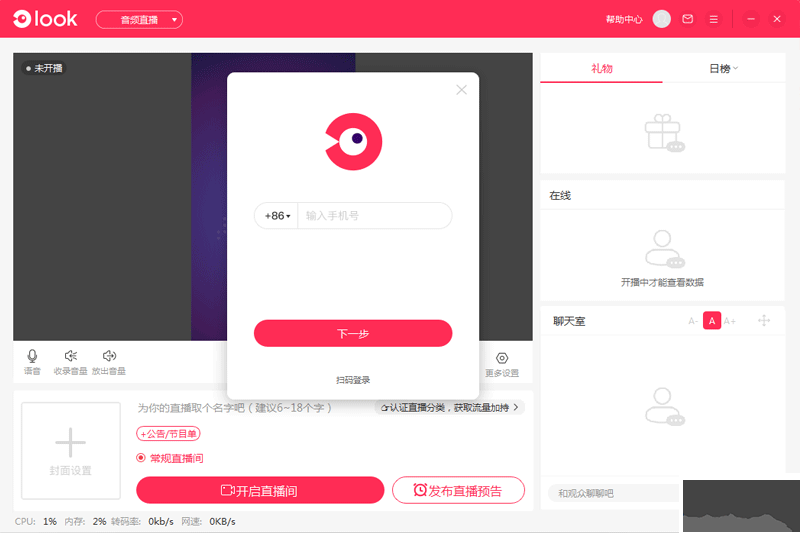800x533 pixels.
Task: Open the 音频直播 mode dropdown
Action: coord(139,19)
